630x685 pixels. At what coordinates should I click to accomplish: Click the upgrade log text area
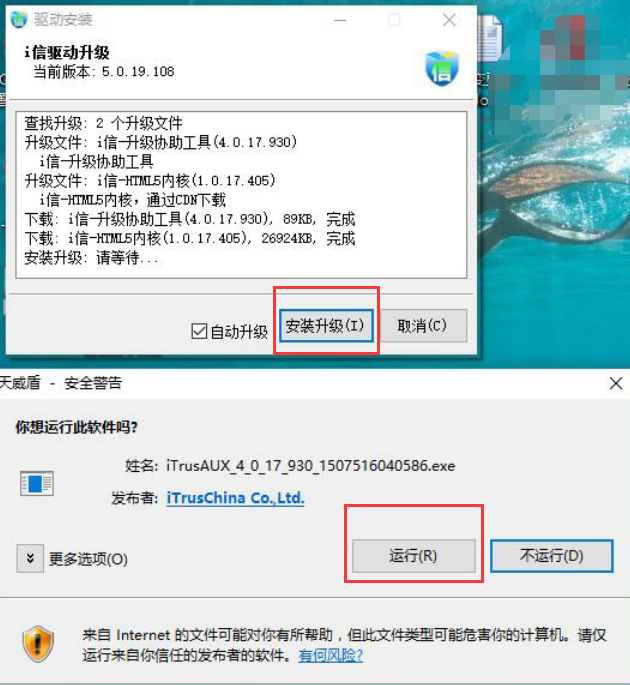coord(241,195)
